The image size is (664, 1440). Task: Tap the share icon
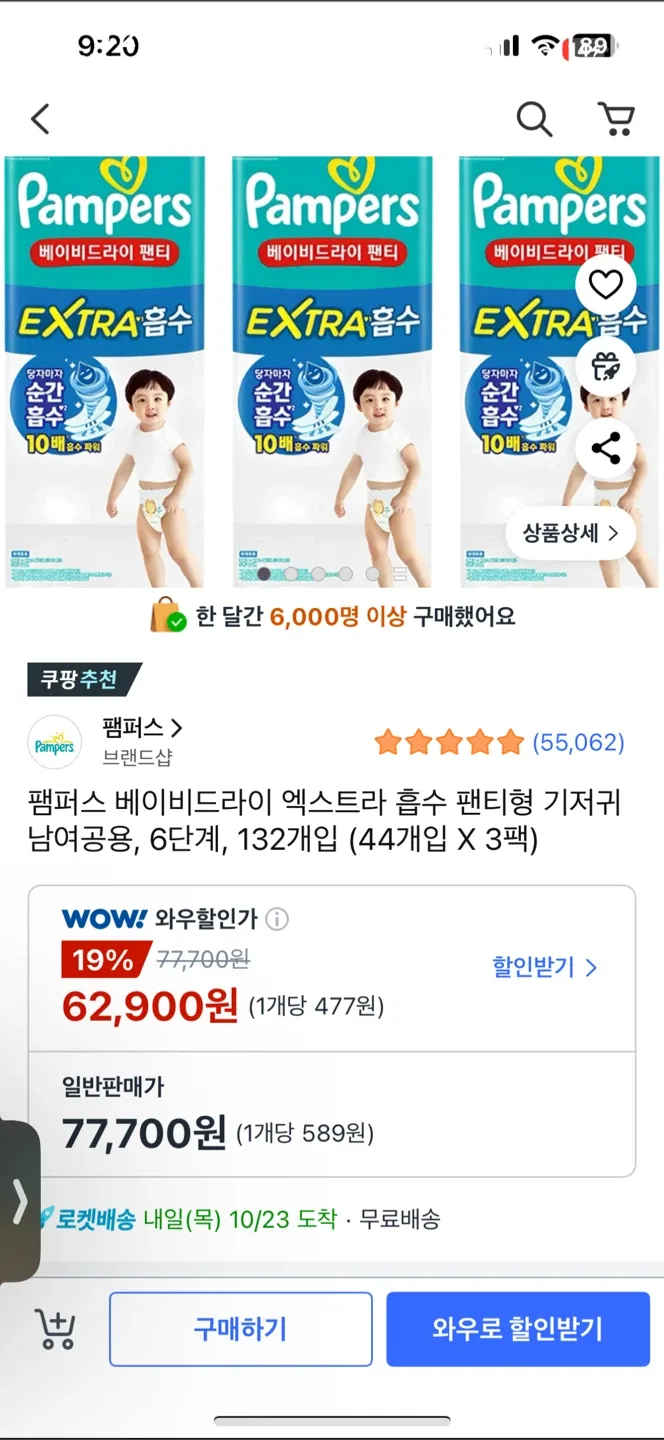click(x=606, y=449)
